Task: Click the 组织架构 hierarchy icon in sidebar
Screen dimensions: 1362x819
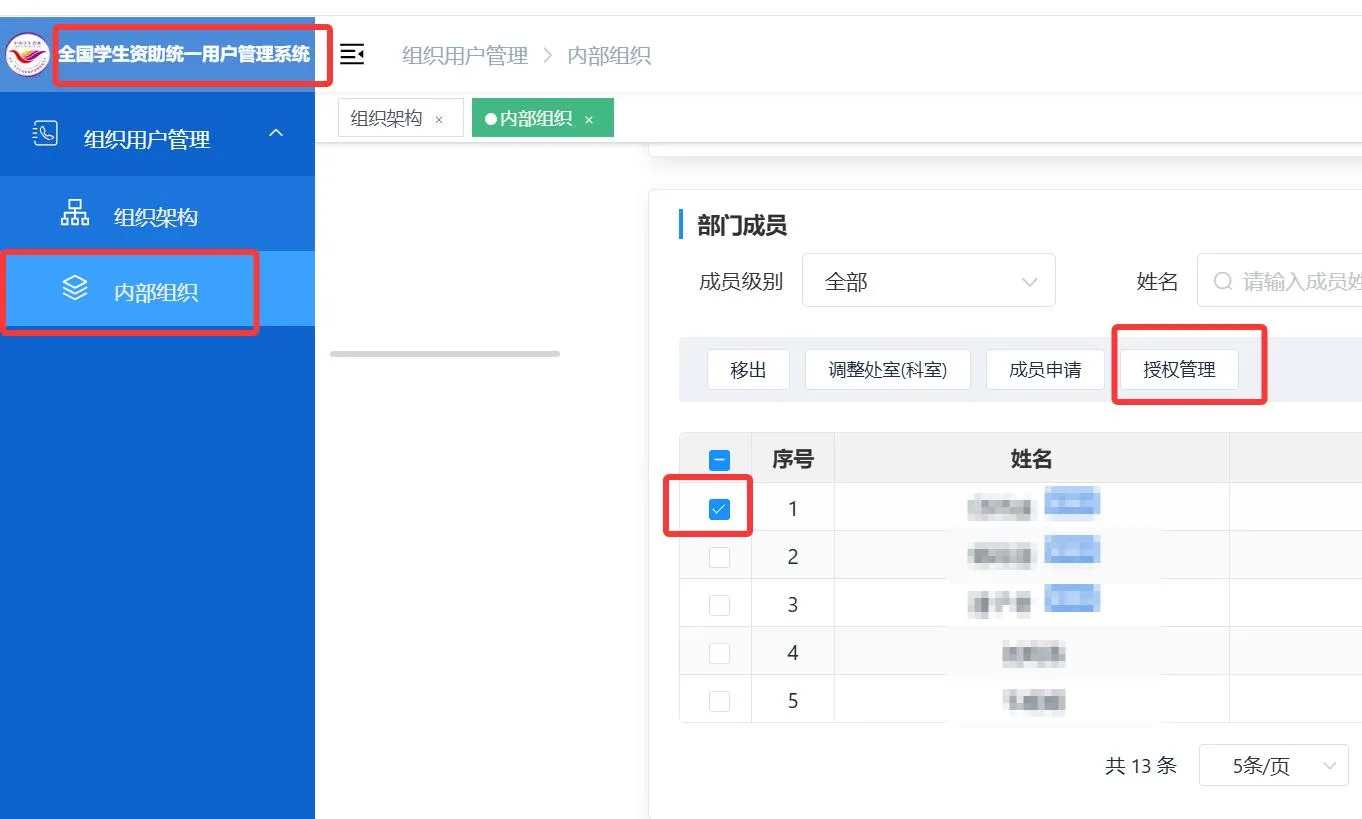Action: [x=75, y=213]
